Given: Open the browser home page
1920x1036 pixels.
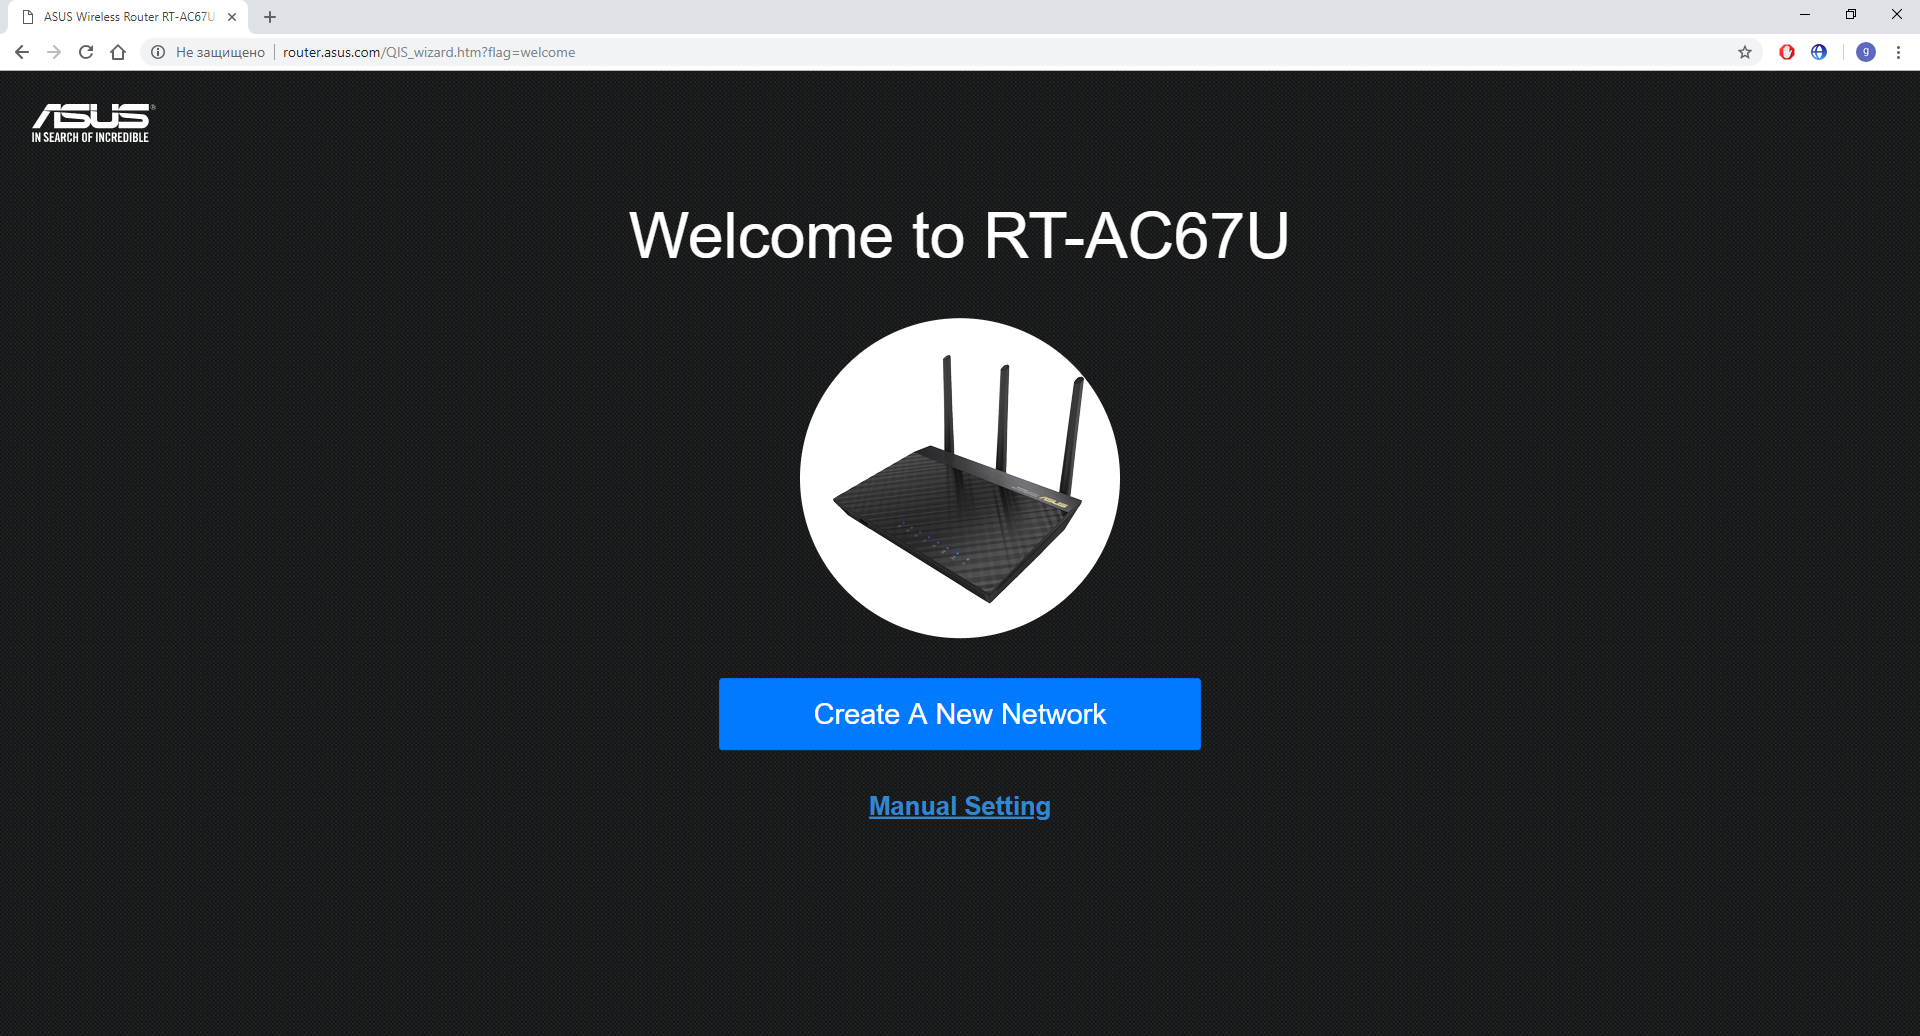Looking at the screenshot, I should [x=118, y=52].
